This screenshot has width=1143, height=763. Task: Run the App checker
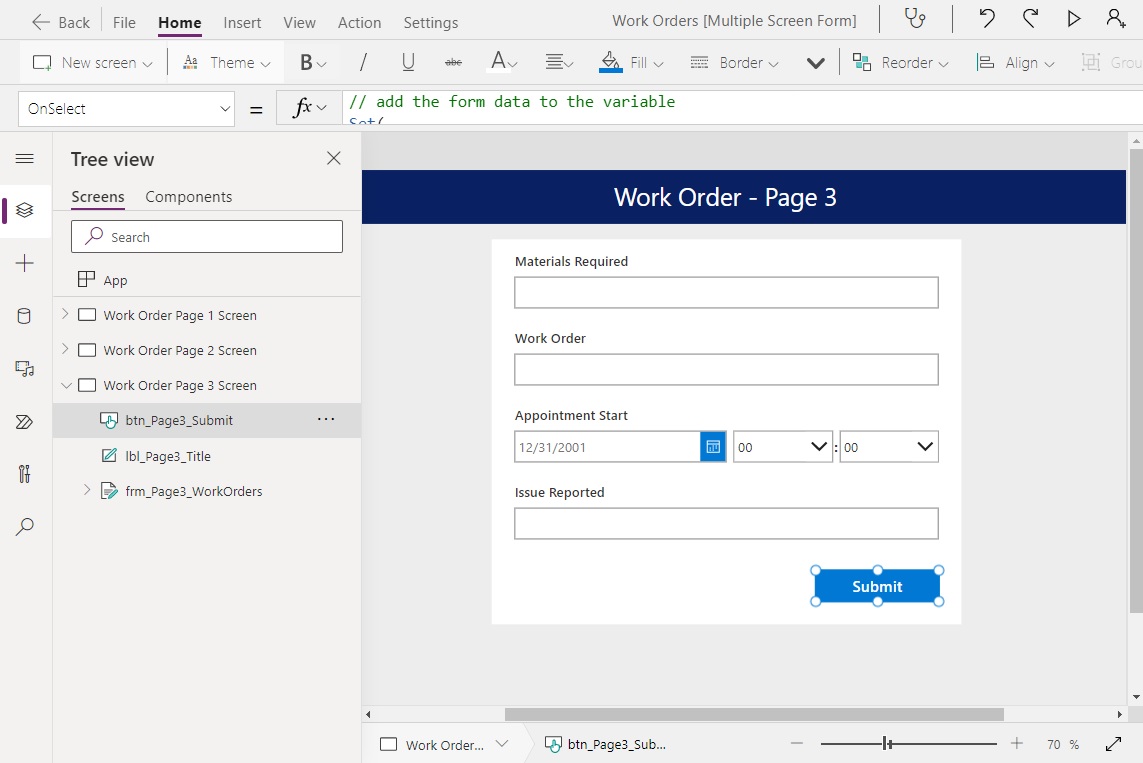pos(916,19)
